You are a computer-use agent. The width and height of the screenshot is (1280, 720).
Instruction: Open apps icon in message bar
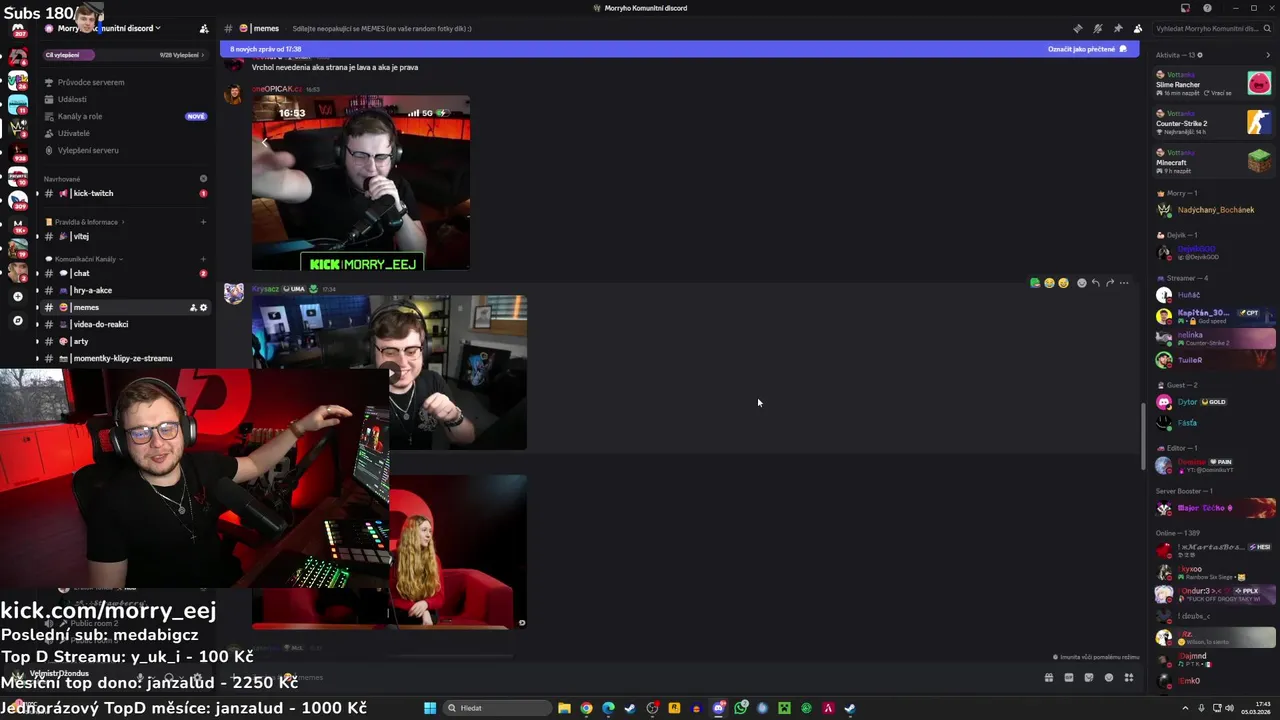[1128, 677]
